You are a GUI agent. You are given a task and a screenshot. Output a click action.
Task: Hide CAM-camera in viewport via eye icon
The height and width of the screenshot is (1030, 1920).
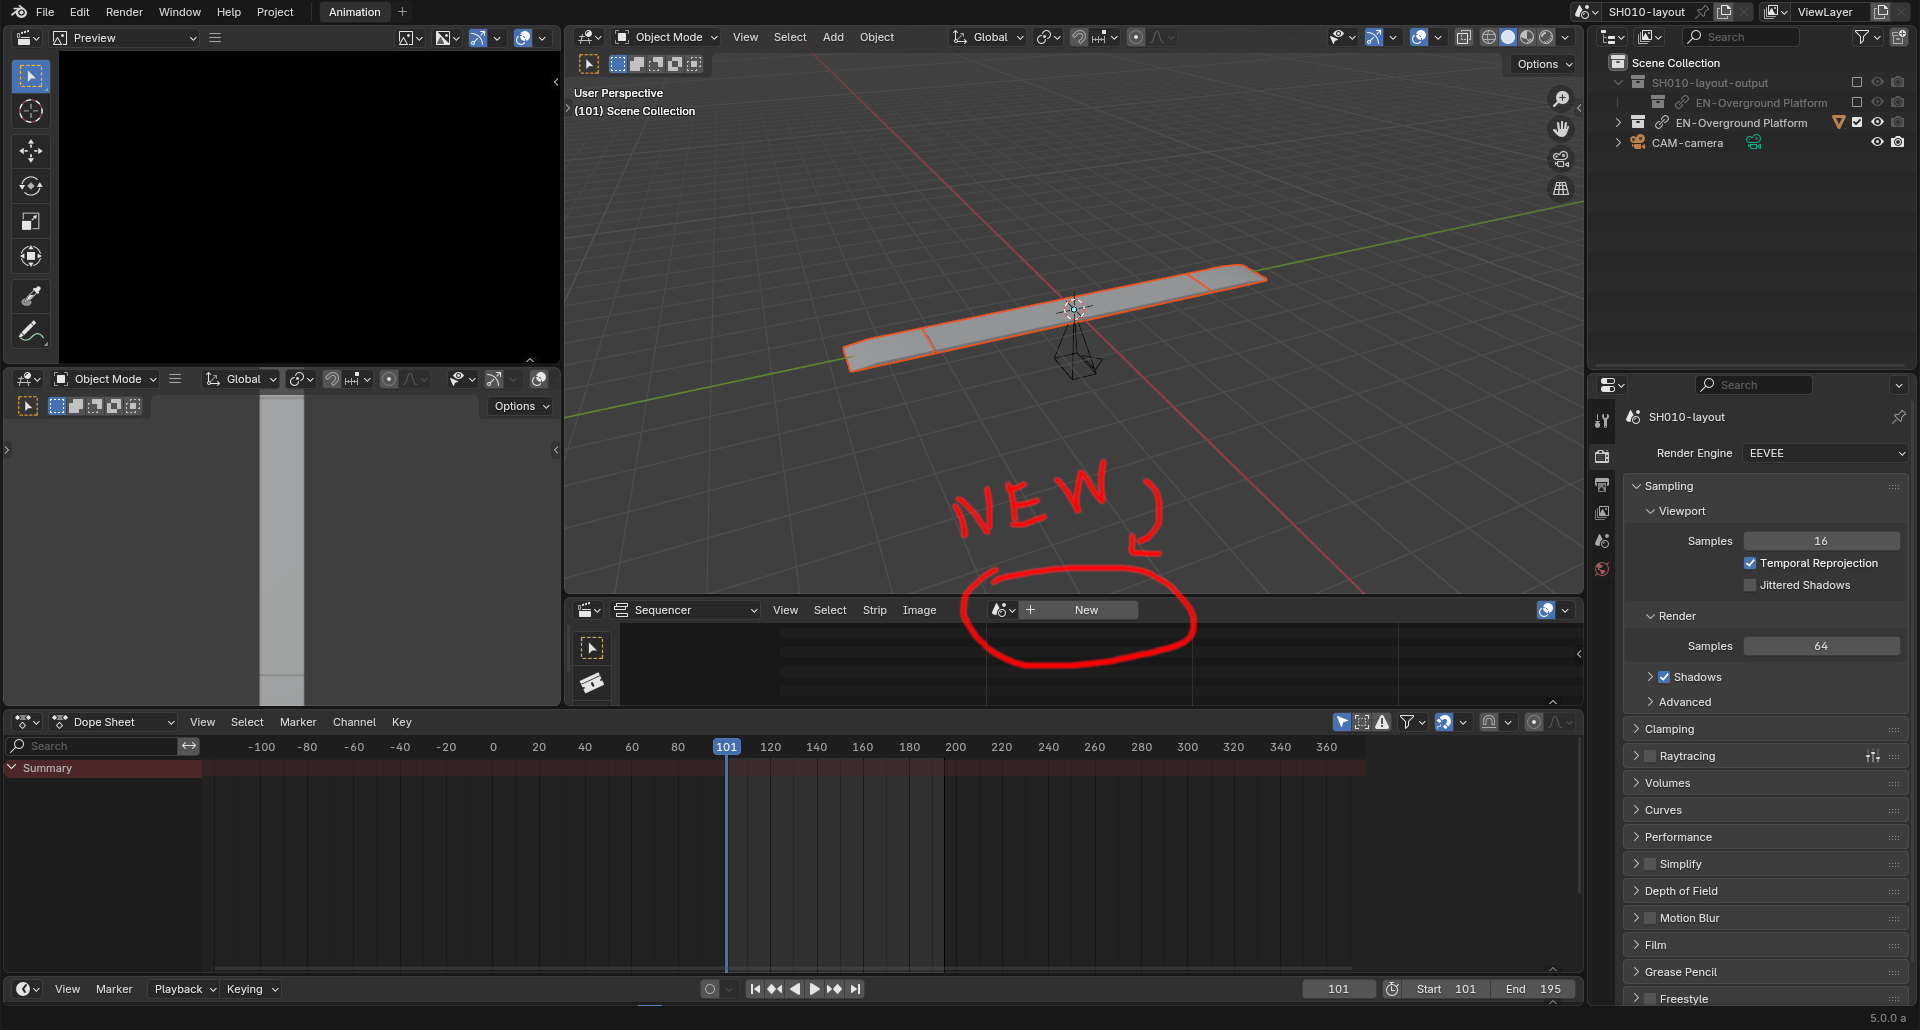coord(1877,143)
